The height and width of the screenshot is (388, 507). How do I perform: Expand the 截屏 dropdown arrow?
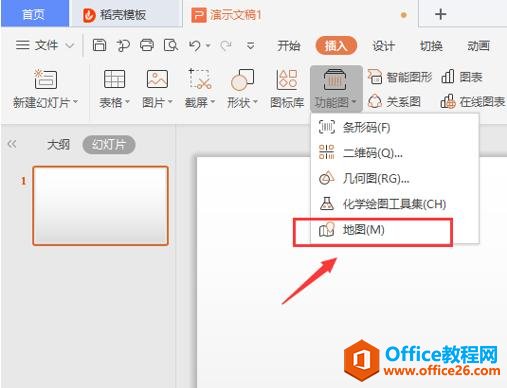click(212, 101)
